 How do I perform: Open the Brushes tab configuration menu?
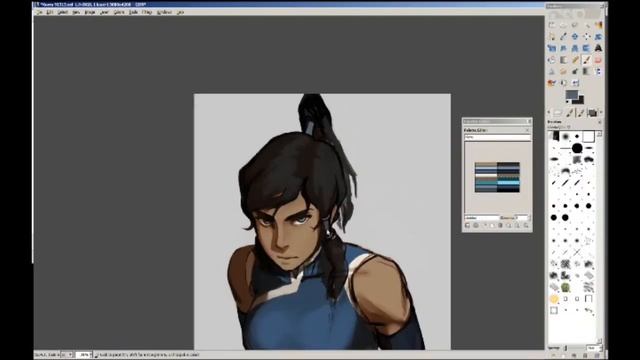(600, 122)
